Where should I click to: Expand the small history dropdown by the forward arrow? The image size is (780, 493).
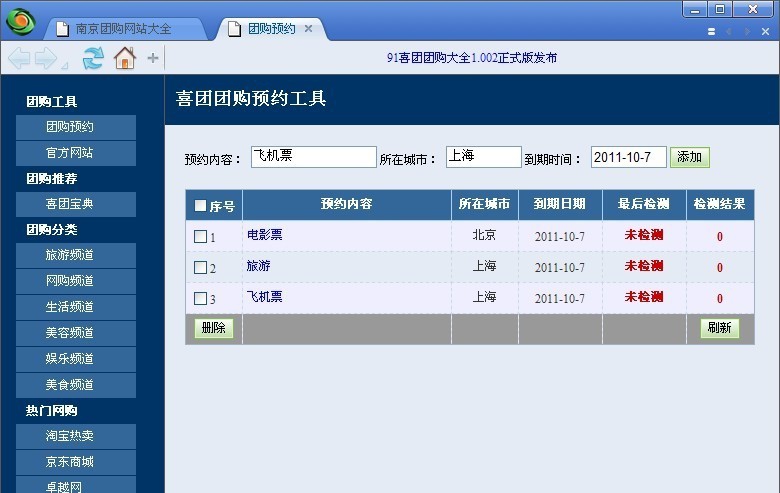64,66
